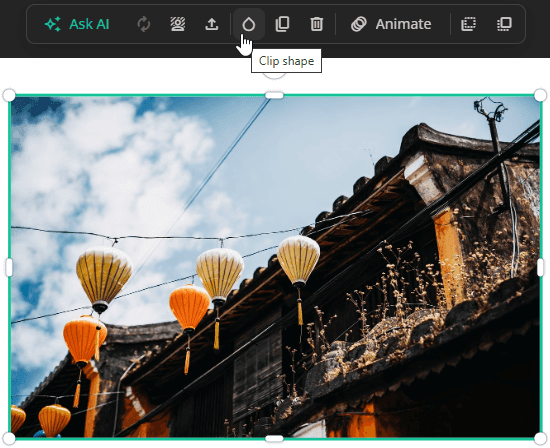550x448 pixels.
Task: Select the remove background icon
Action: 178,24
